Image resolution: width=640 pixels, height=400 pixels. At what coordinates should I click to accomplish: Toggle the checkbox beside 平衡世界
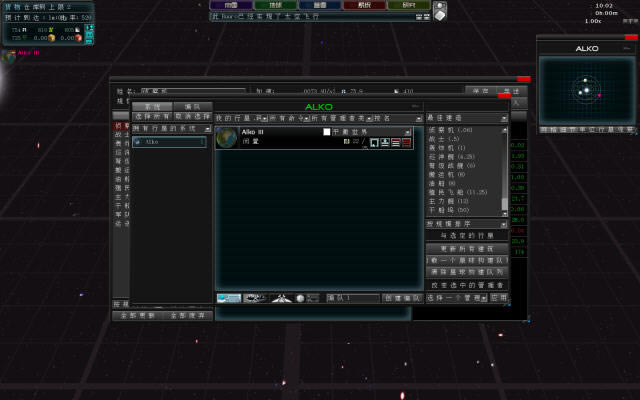pos(326,132)
